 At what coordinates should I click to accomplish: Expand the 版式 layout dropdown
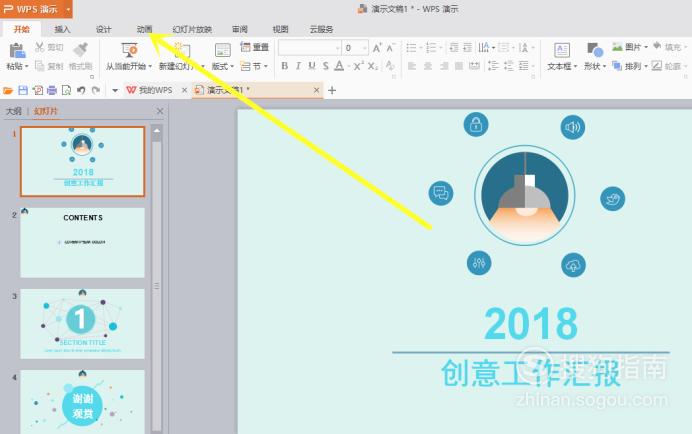pos(232,67)
